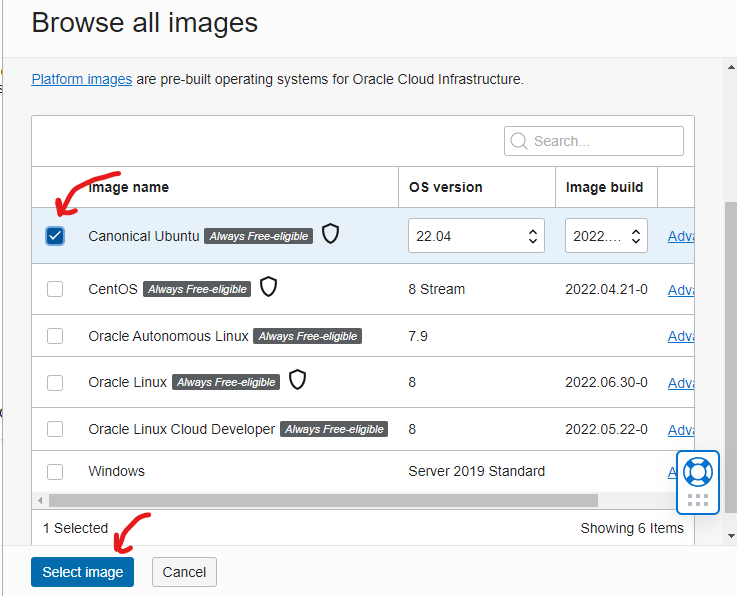This screenshot has height=596, width=737.
Task: Open Advanced link in Oracle Autonomous Linux row
Action: coord(681,336)
